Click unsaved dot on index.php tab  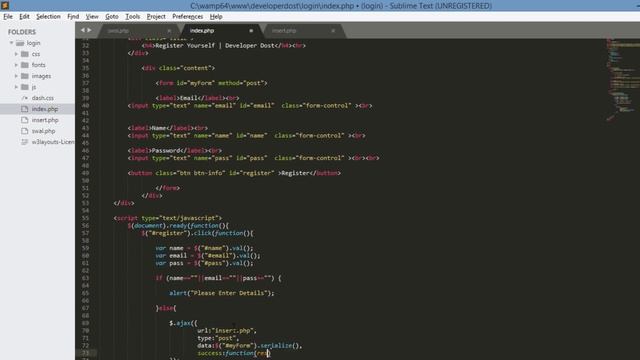[251, 31]
